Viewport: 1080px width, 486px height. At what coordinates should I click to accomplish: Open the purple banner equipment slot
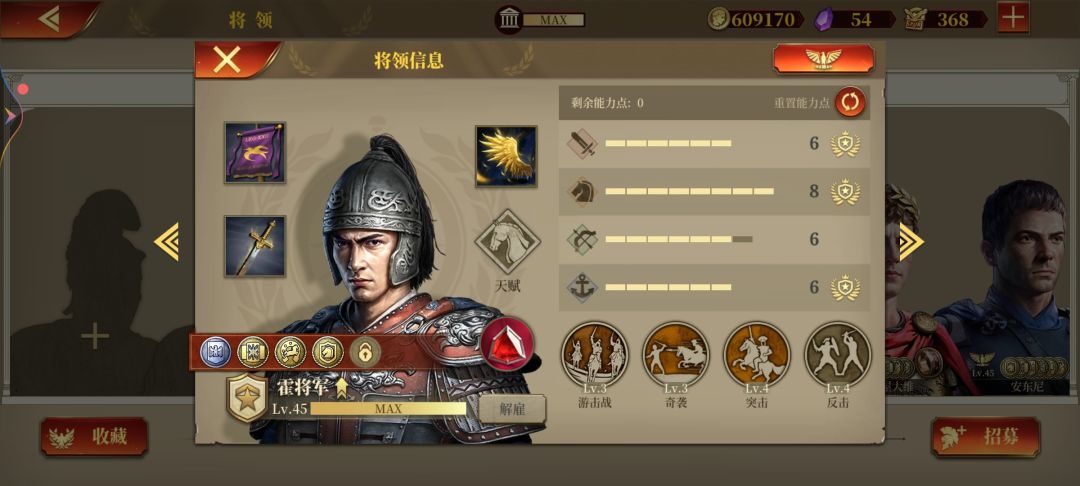(x=255, y=153)
